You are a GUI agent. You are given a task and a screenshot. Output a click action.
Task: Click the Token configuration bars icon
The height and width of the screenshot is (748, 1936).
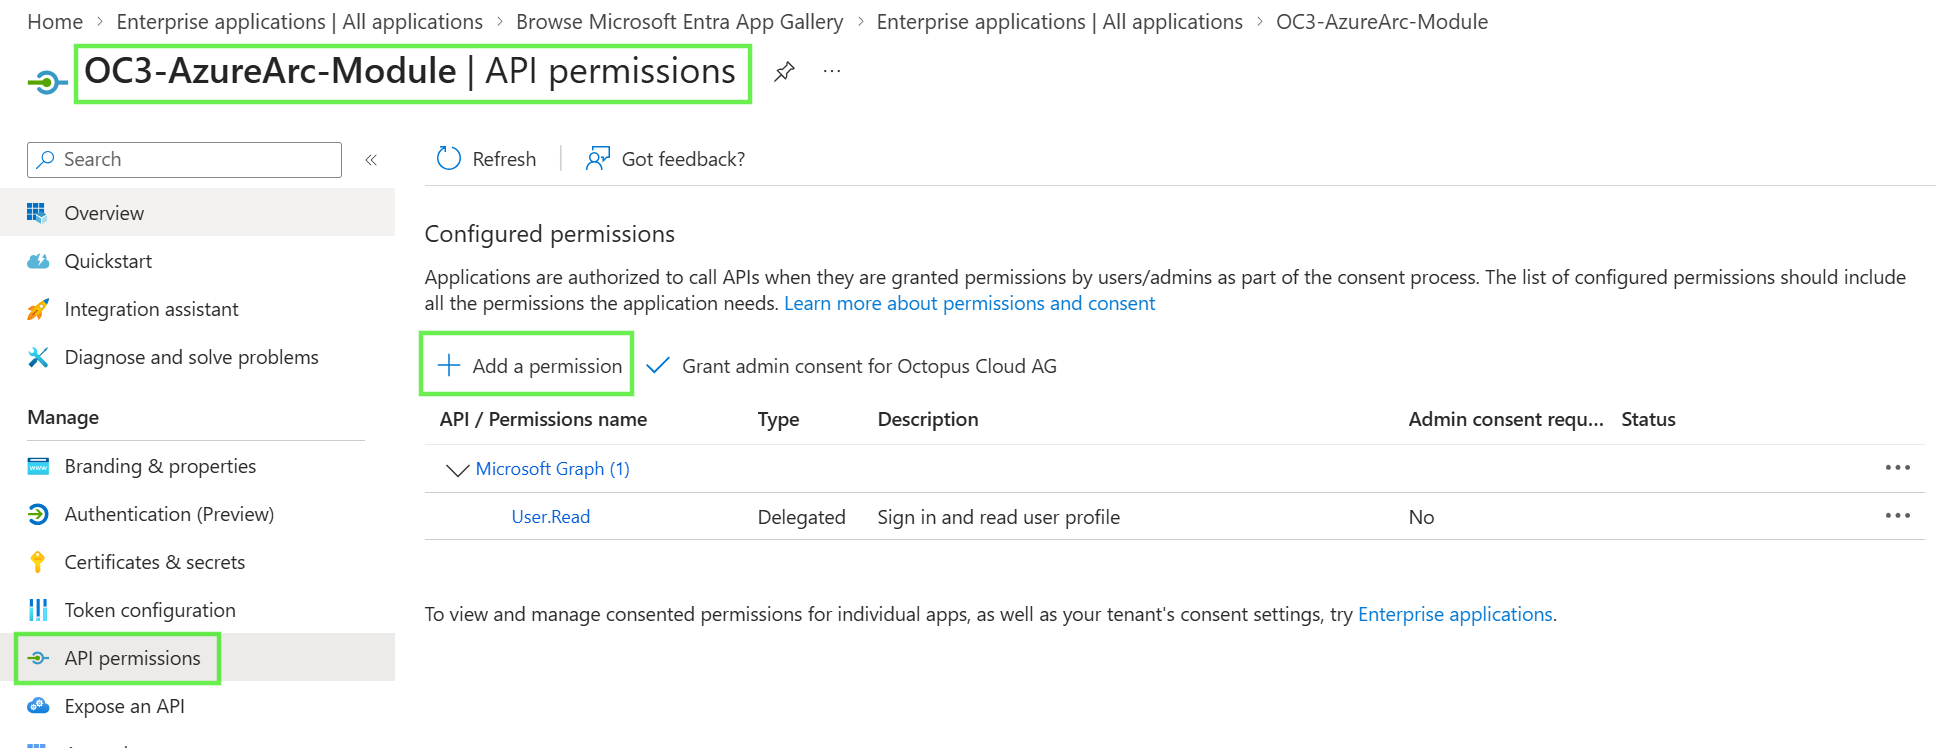point(38,610)
